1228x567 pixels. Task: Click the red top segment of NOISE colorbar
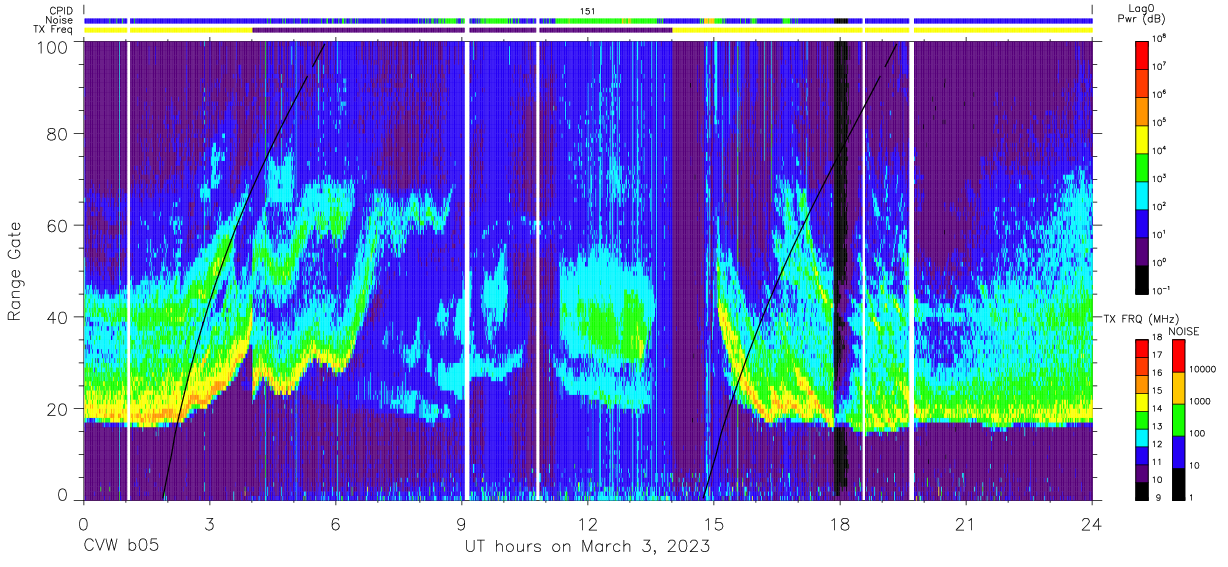[x=1178, y=355]
